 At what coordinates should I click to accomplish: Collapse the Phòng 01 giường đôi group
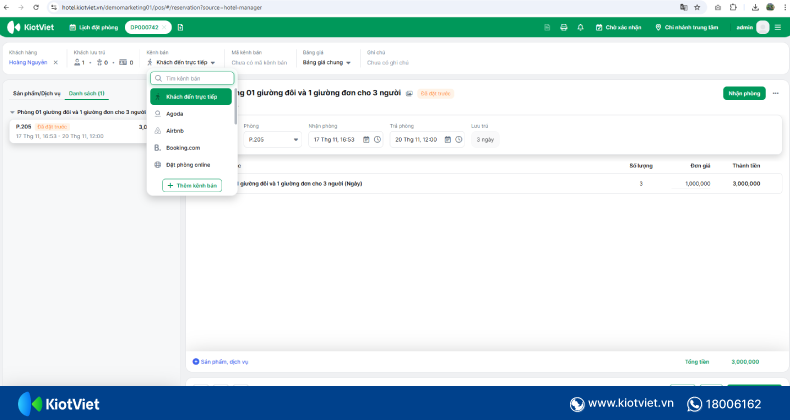point(12,112)
